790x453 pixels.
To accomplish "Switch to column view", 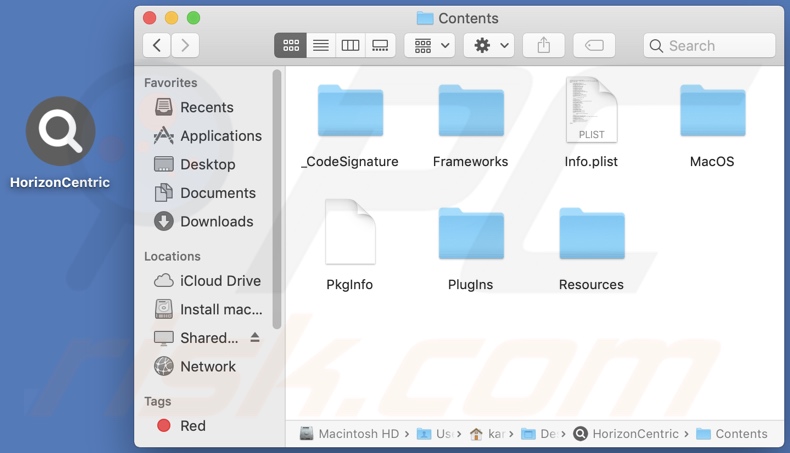I will [350, 45].
